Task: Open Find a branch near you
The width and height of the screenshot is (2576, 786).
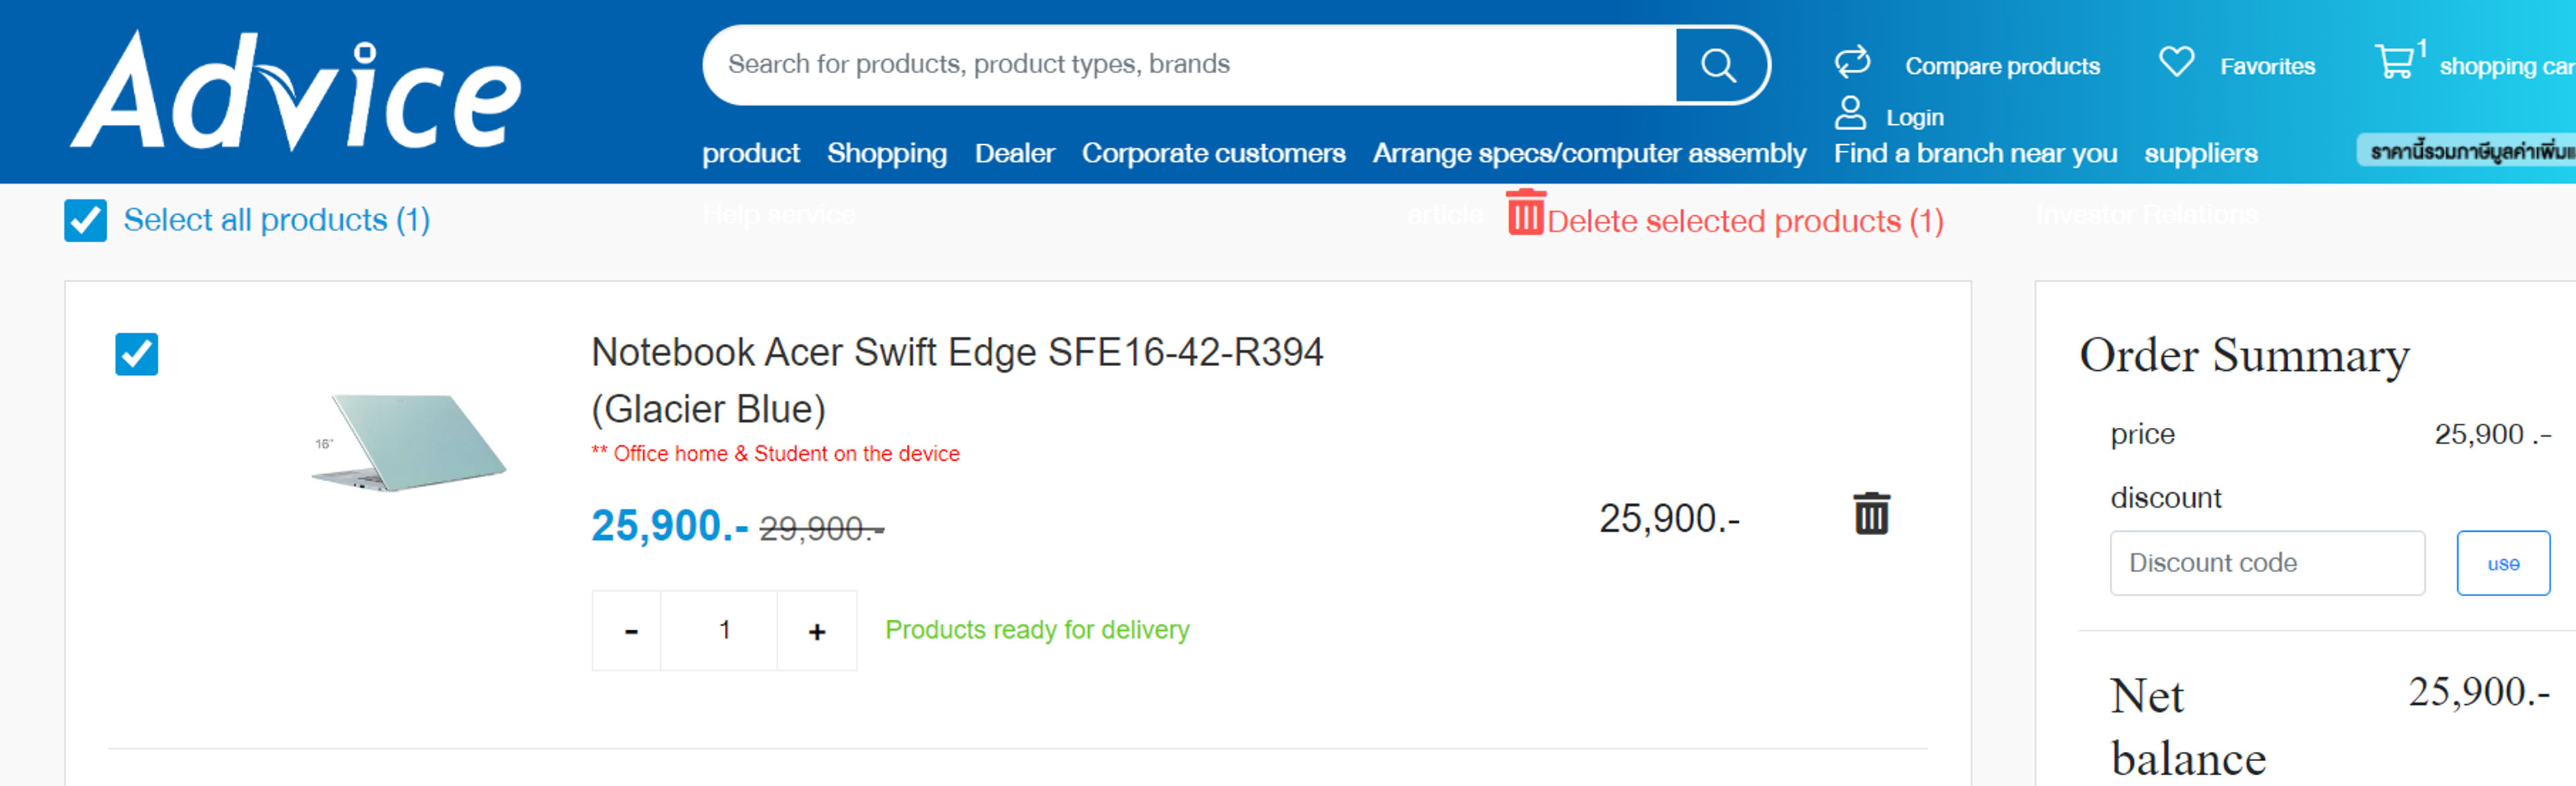Action: pyautogui.click(x=1975, y=153)
